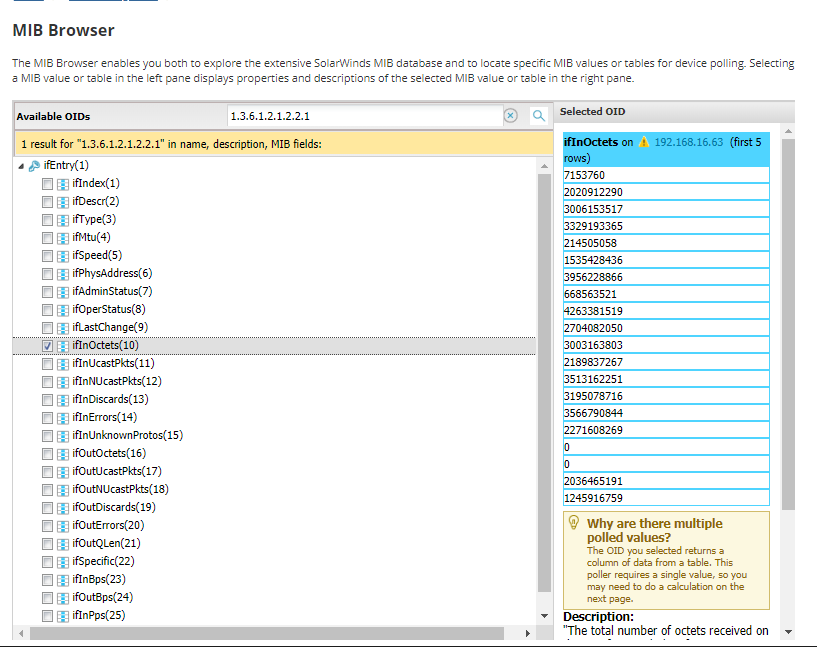Click the OID tree horizontal scroll right arrow
Viewport: 817px width, 647px height.
click(x=527, y=633)
